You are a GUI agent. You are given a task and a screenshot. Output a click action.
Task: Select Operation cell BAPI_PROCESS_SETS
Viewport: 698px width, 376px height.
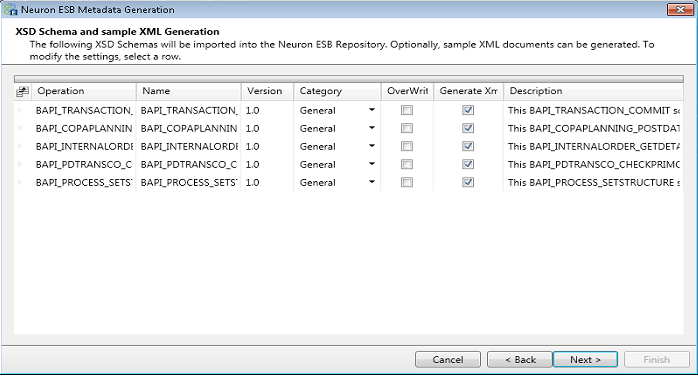[84, 182]
